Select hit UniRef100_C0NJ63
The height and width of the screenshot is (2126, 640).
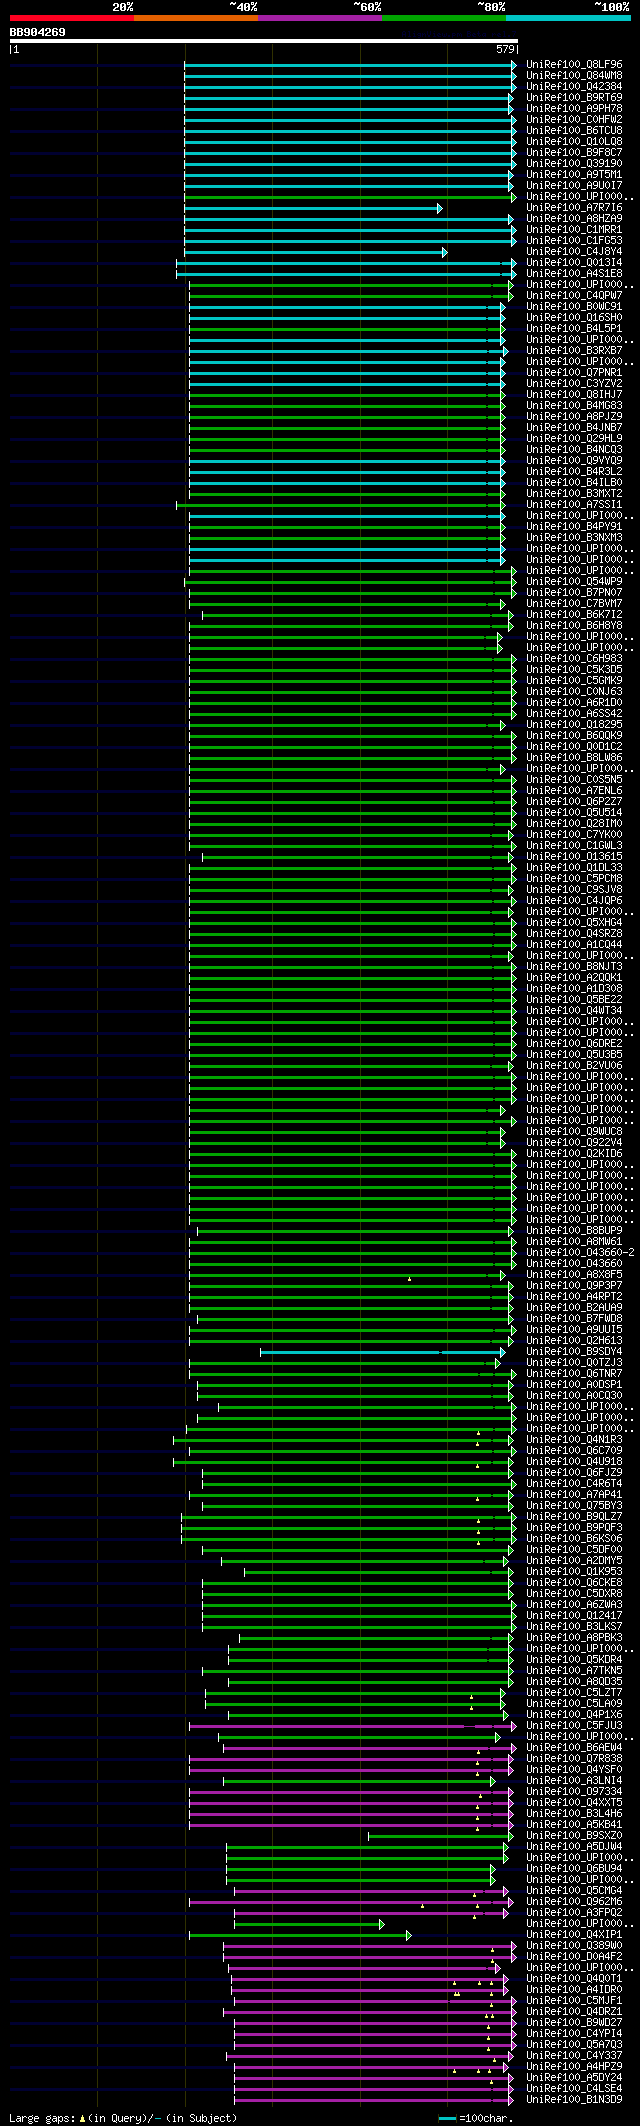point(574,691)
